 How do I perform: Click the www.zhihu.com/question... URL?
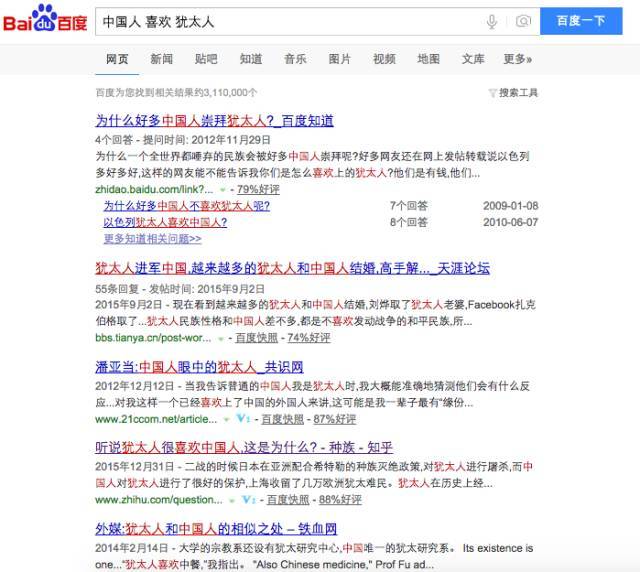click(x=159, y=500)
